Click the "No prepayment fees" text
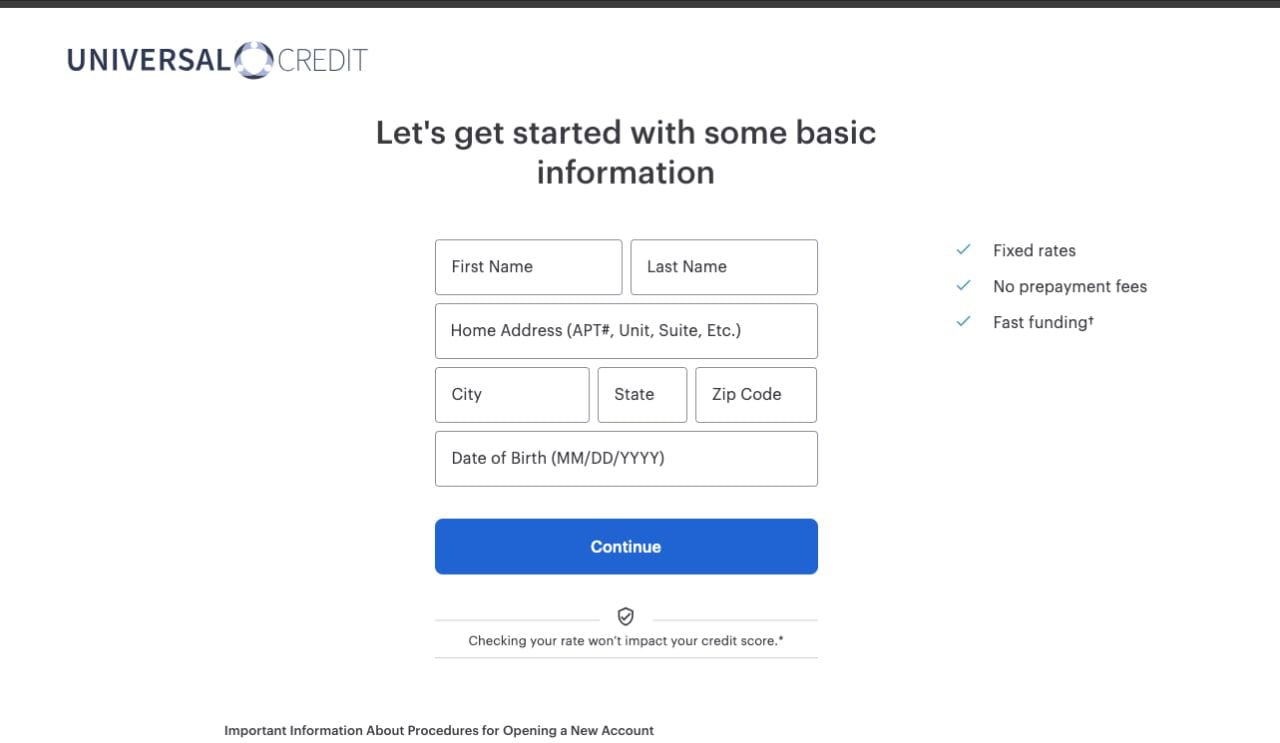 coord(1070,287)
